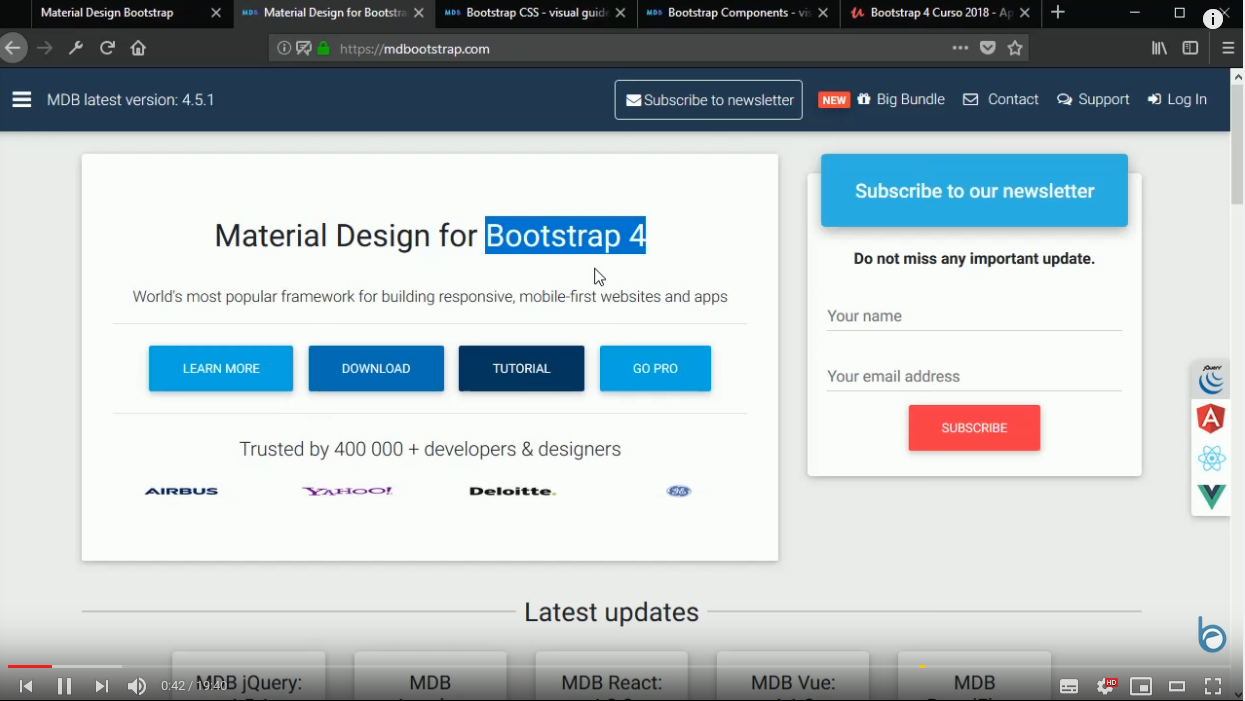Switch to the Bootstrap Components tab

[738, 13]
